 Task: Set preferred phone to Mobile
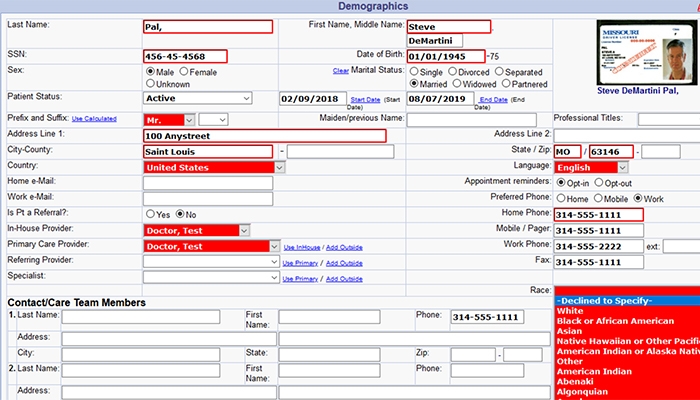599,198
